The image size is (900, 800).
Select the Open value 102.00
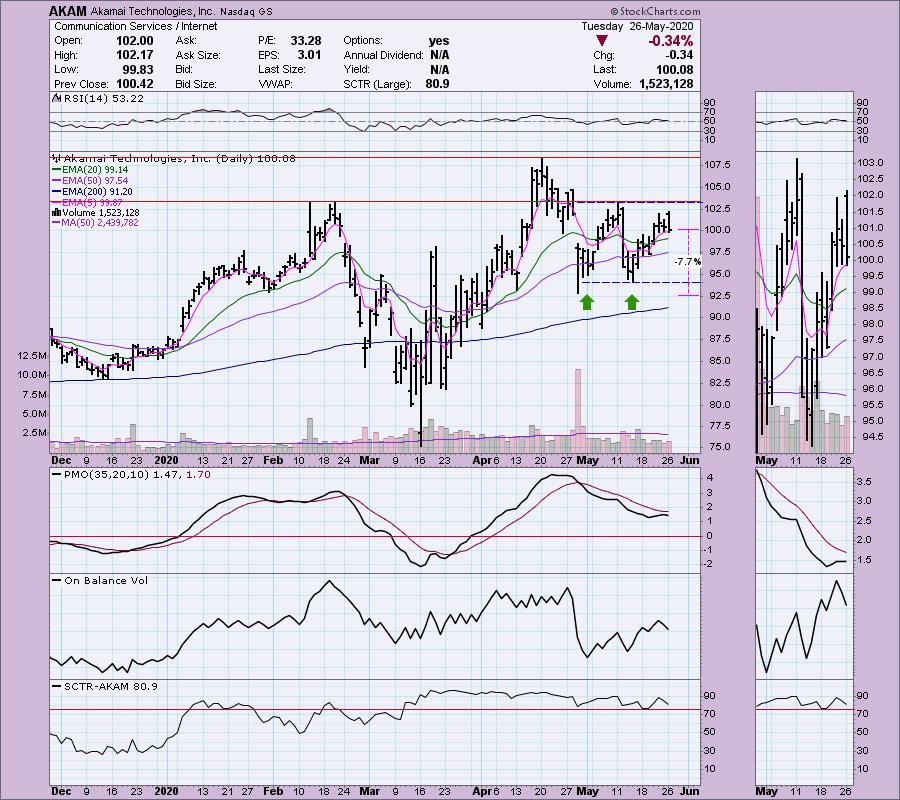click(134, 41)
